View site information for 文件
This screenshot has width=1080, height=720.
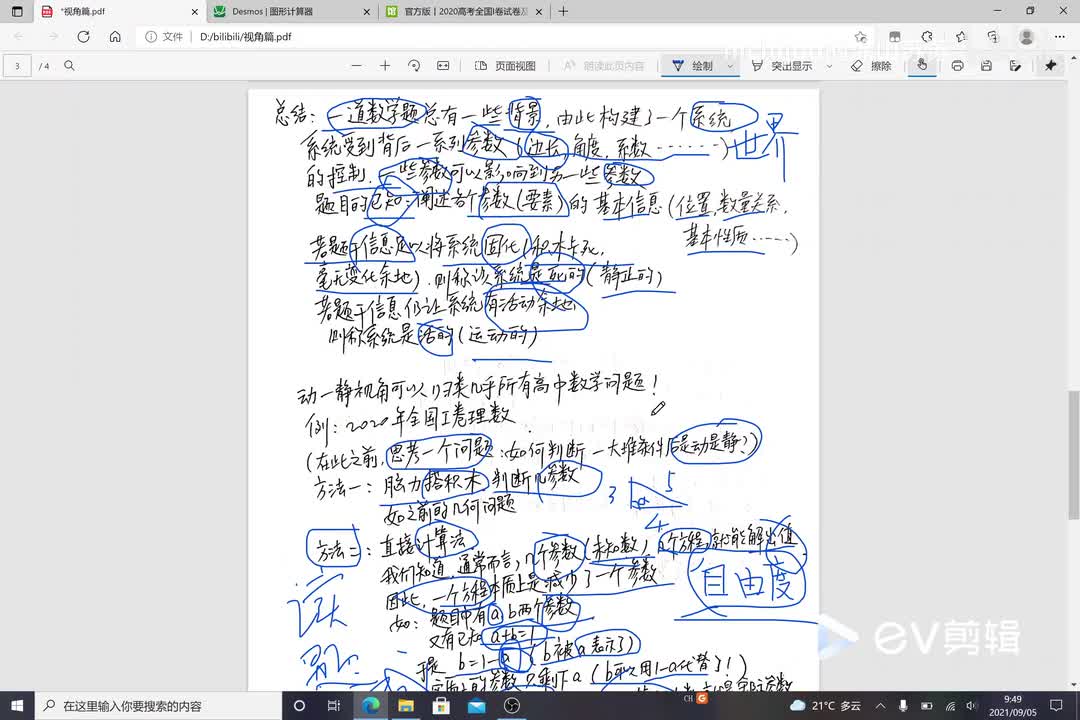pyautogui.click(x=164, y=37)
